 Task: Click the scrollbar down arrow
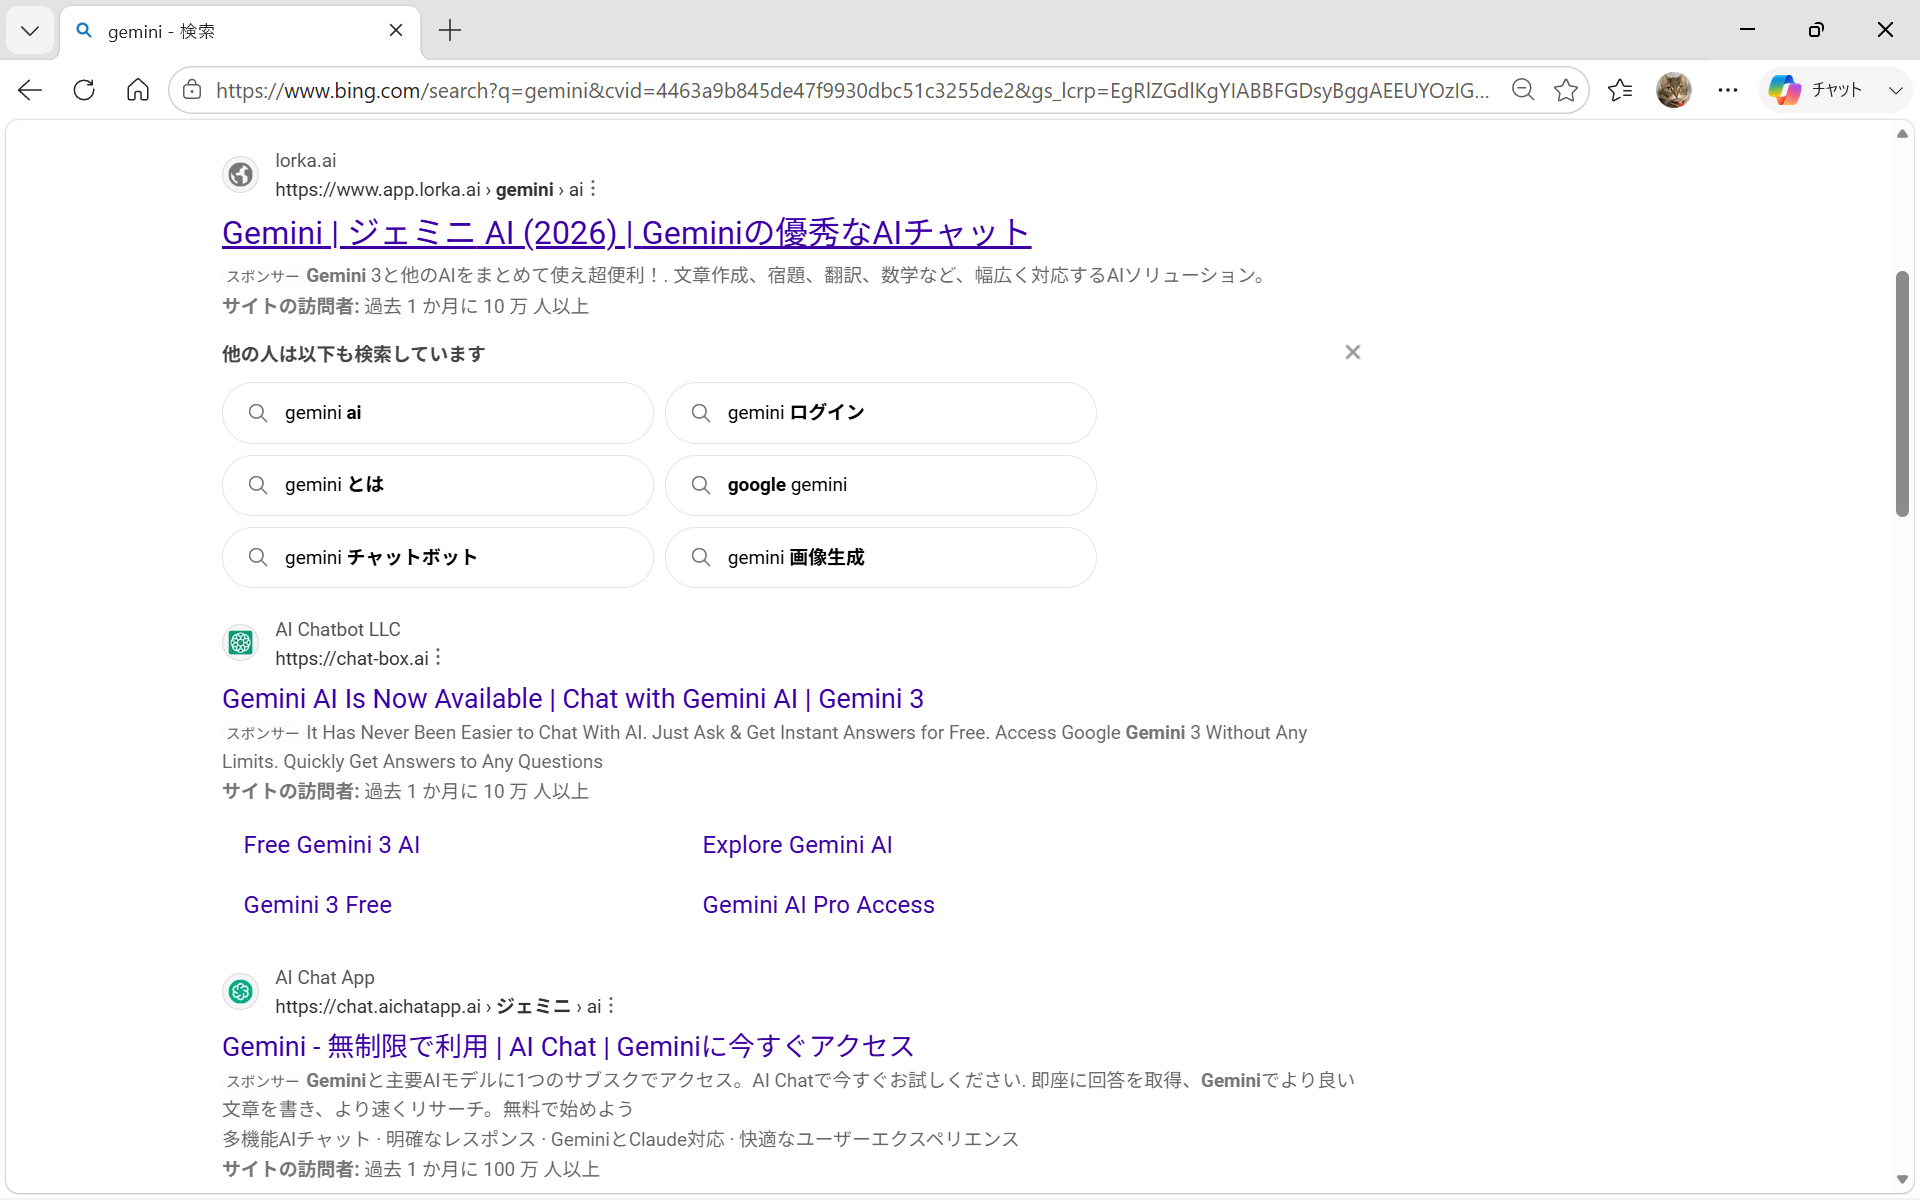(x=1902, y=1179)
